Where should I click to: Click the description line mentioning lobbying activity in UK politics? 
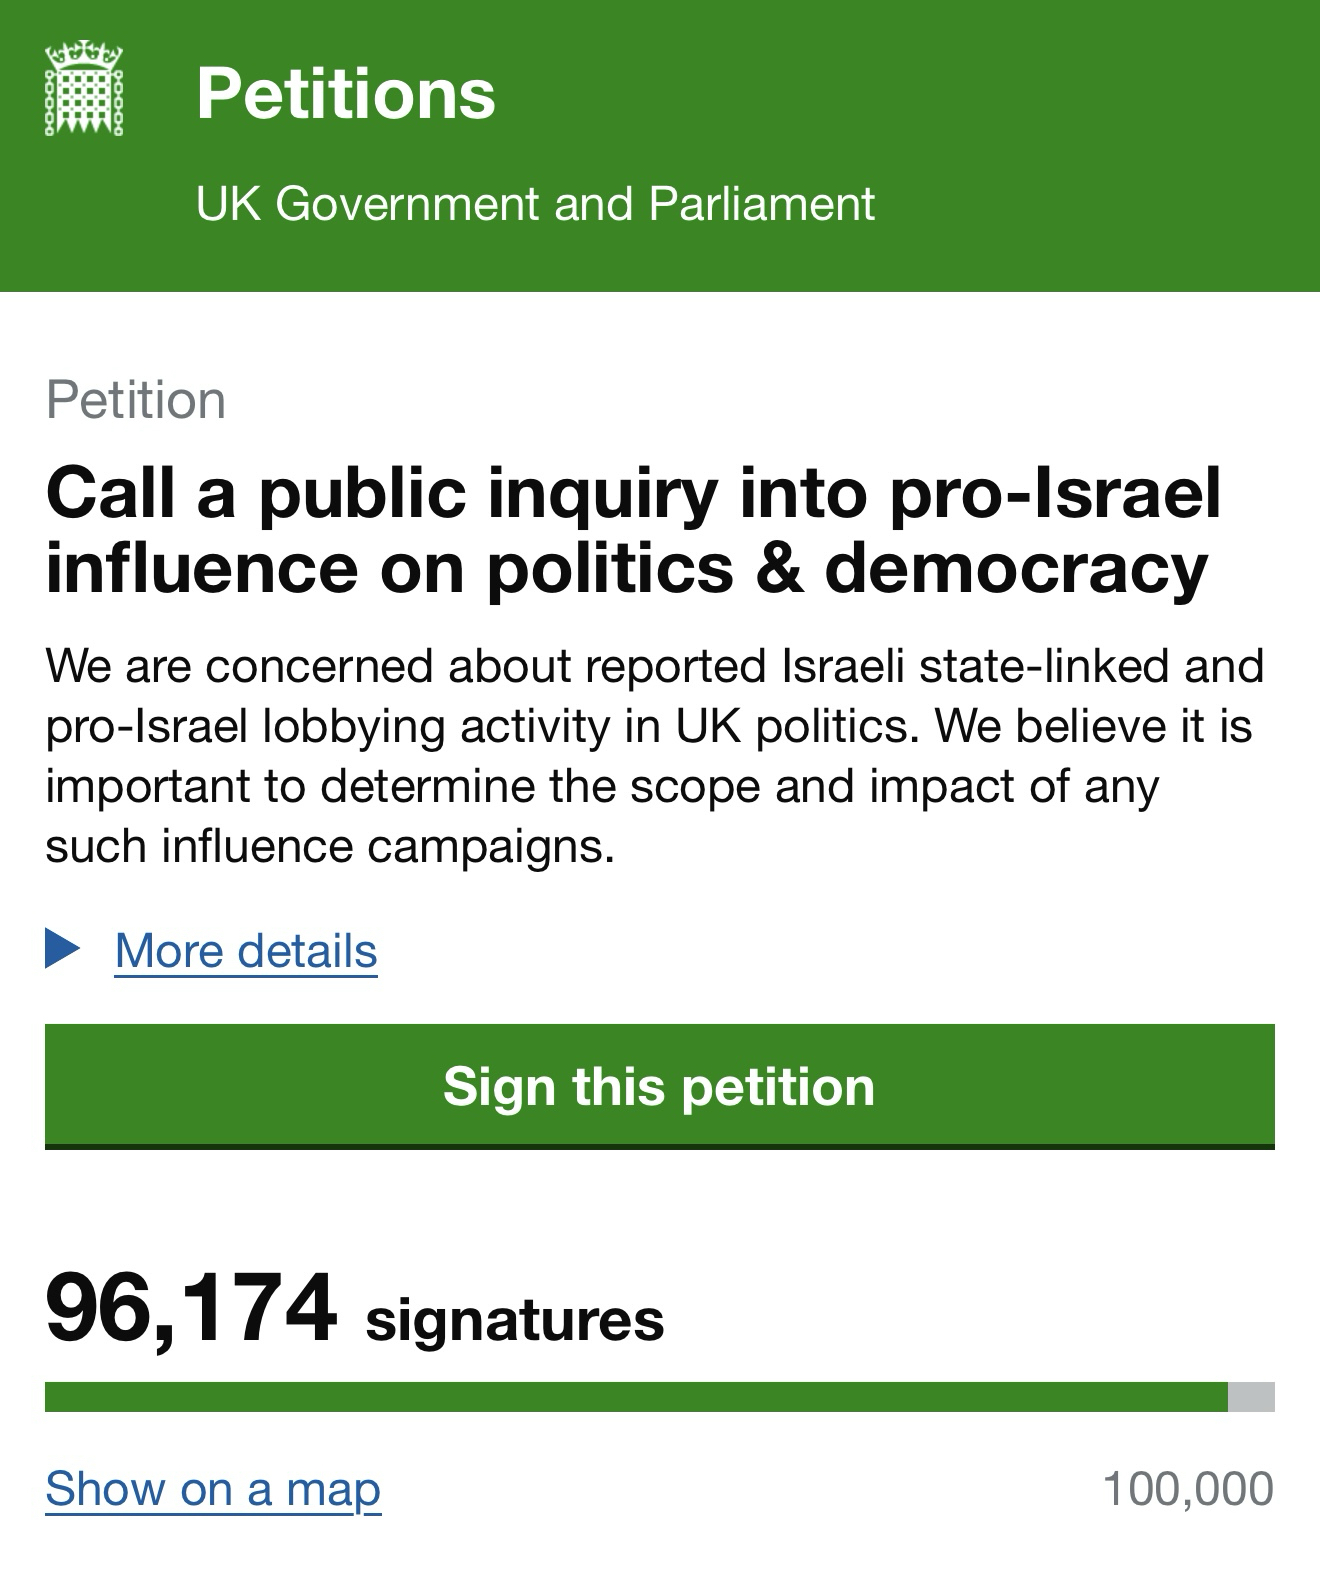click(648, 726)
